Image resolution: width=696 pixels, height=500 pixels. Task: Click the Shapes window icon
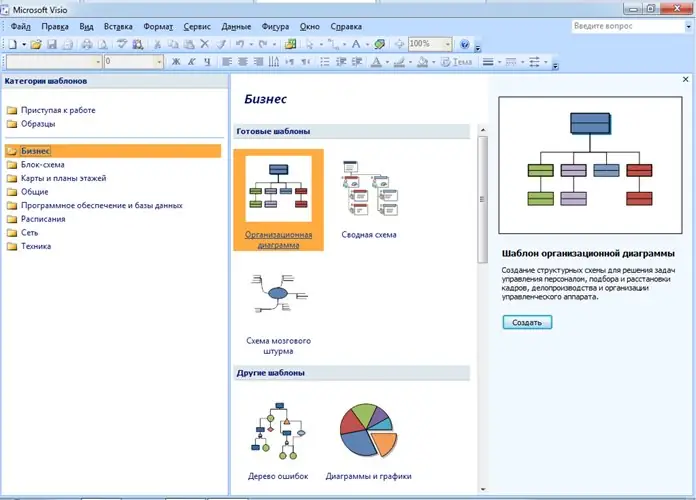coord(291,44)
